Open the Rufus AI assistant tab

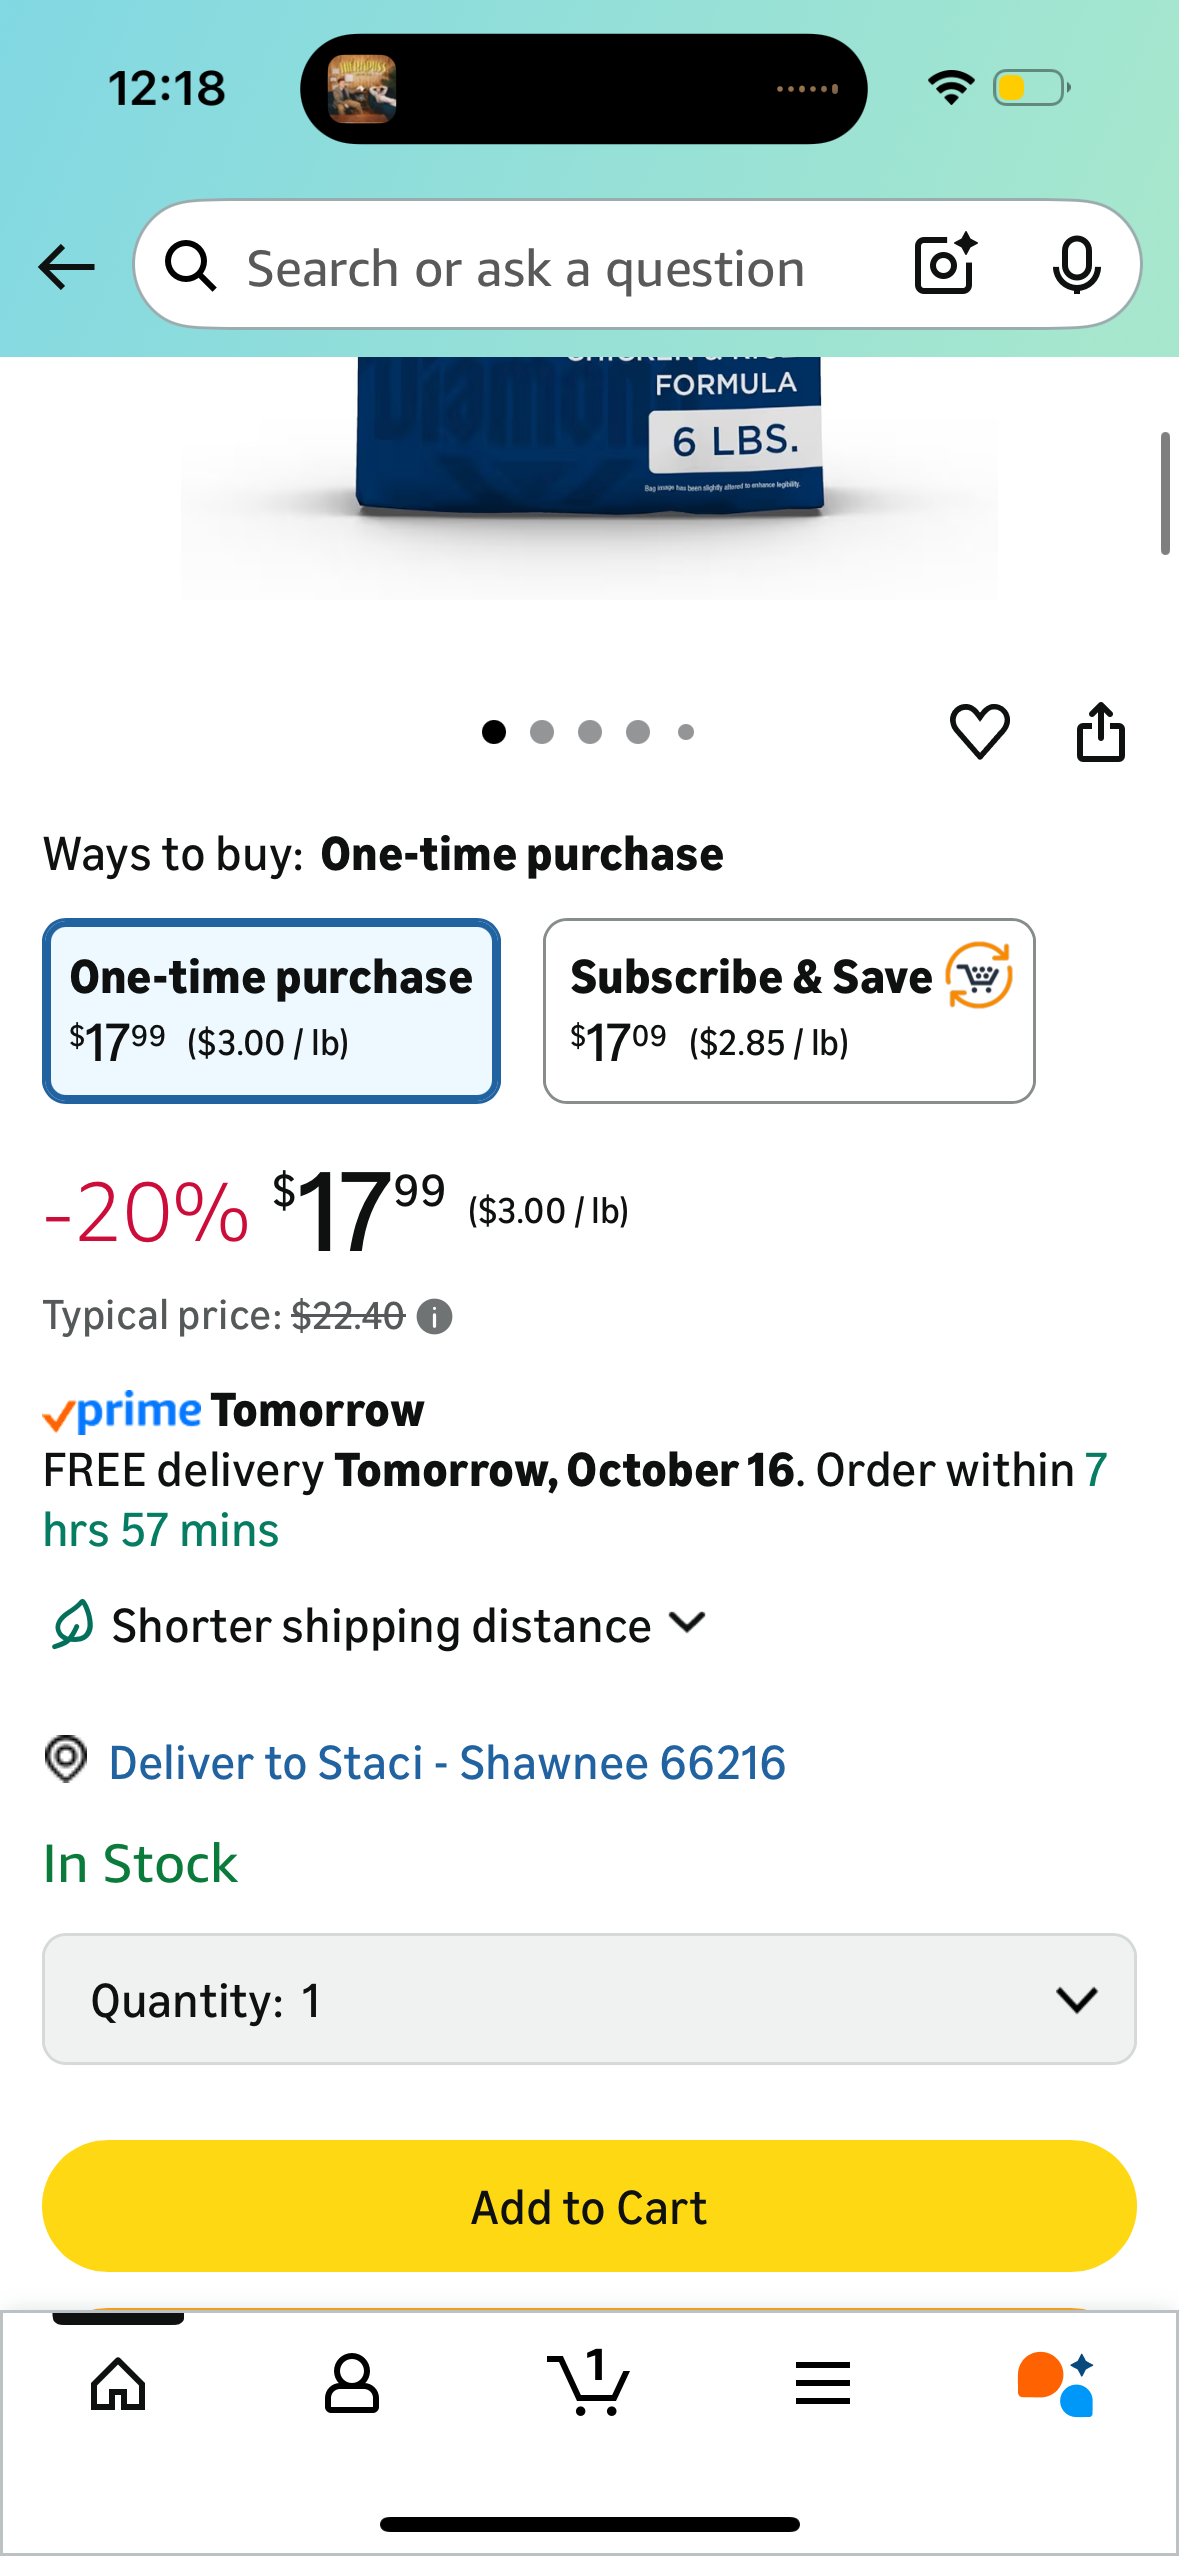[1055, 2384]
